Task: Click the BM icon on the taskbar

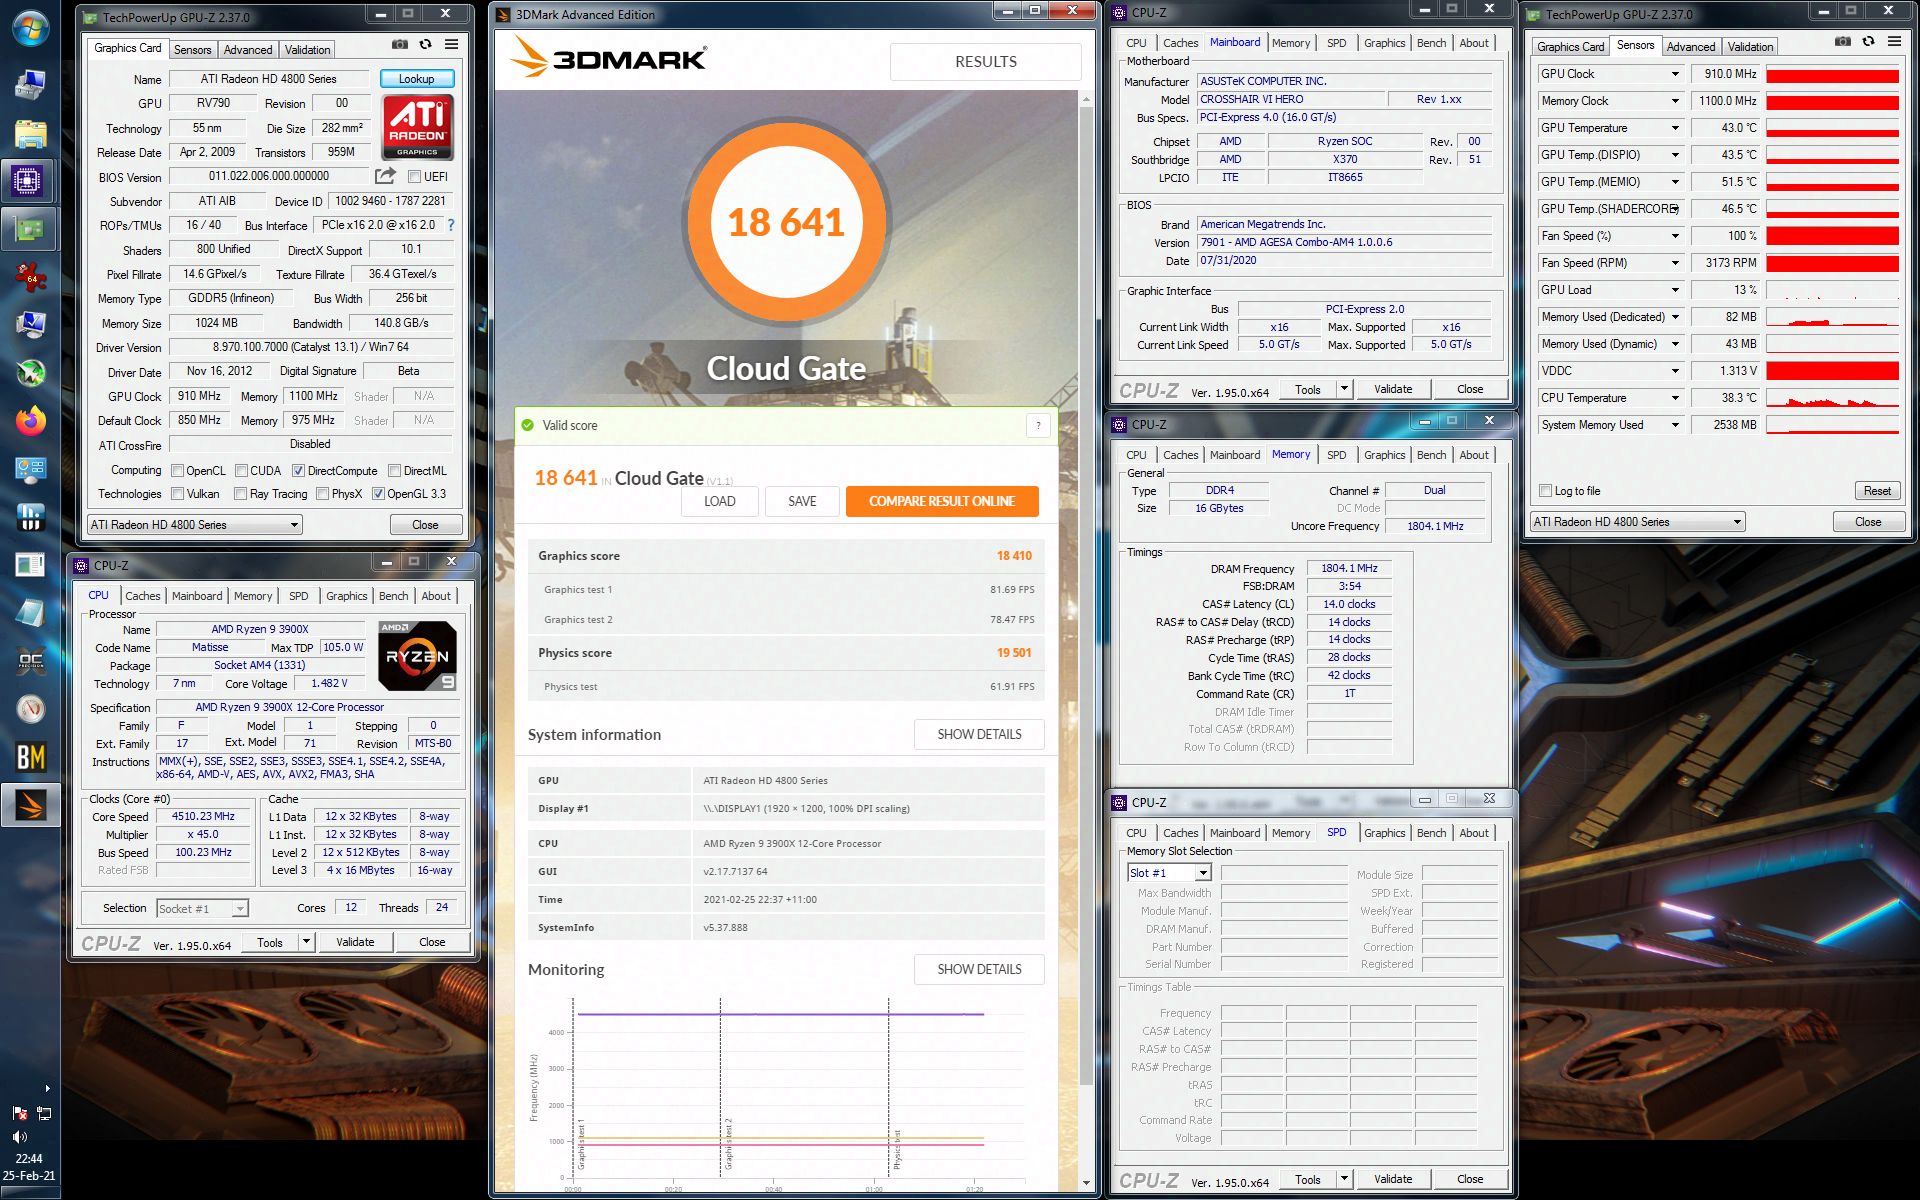Action: click(x=30, y=757)
